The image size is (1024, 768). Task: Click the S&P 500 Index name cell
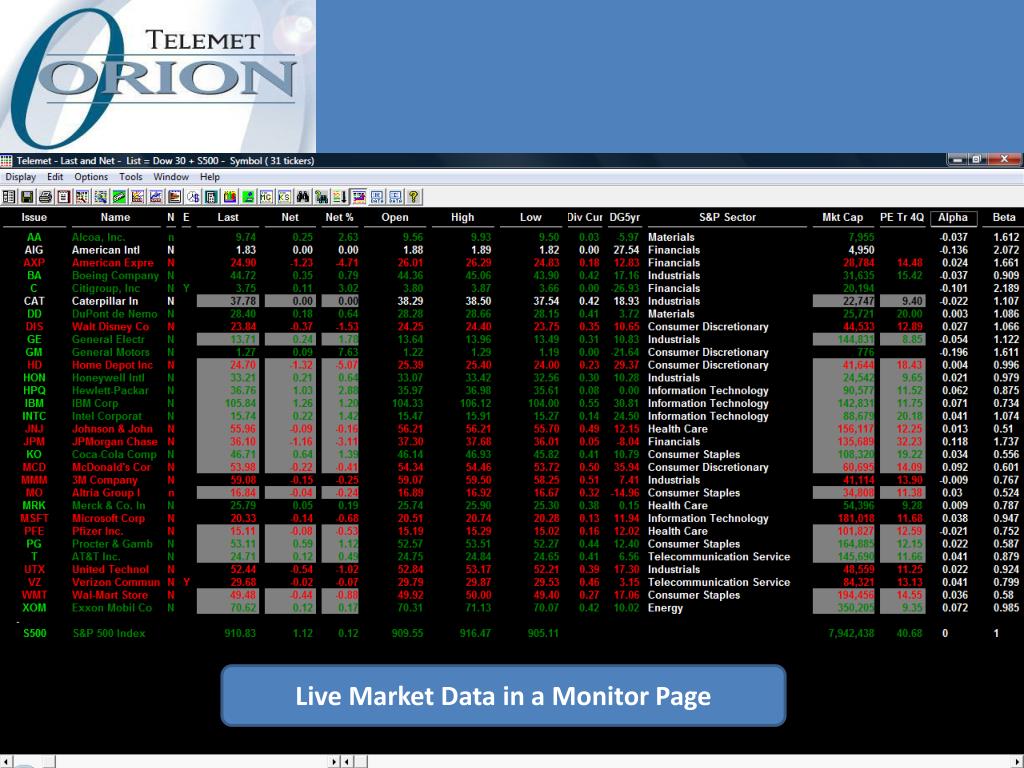tap(109, 633)
